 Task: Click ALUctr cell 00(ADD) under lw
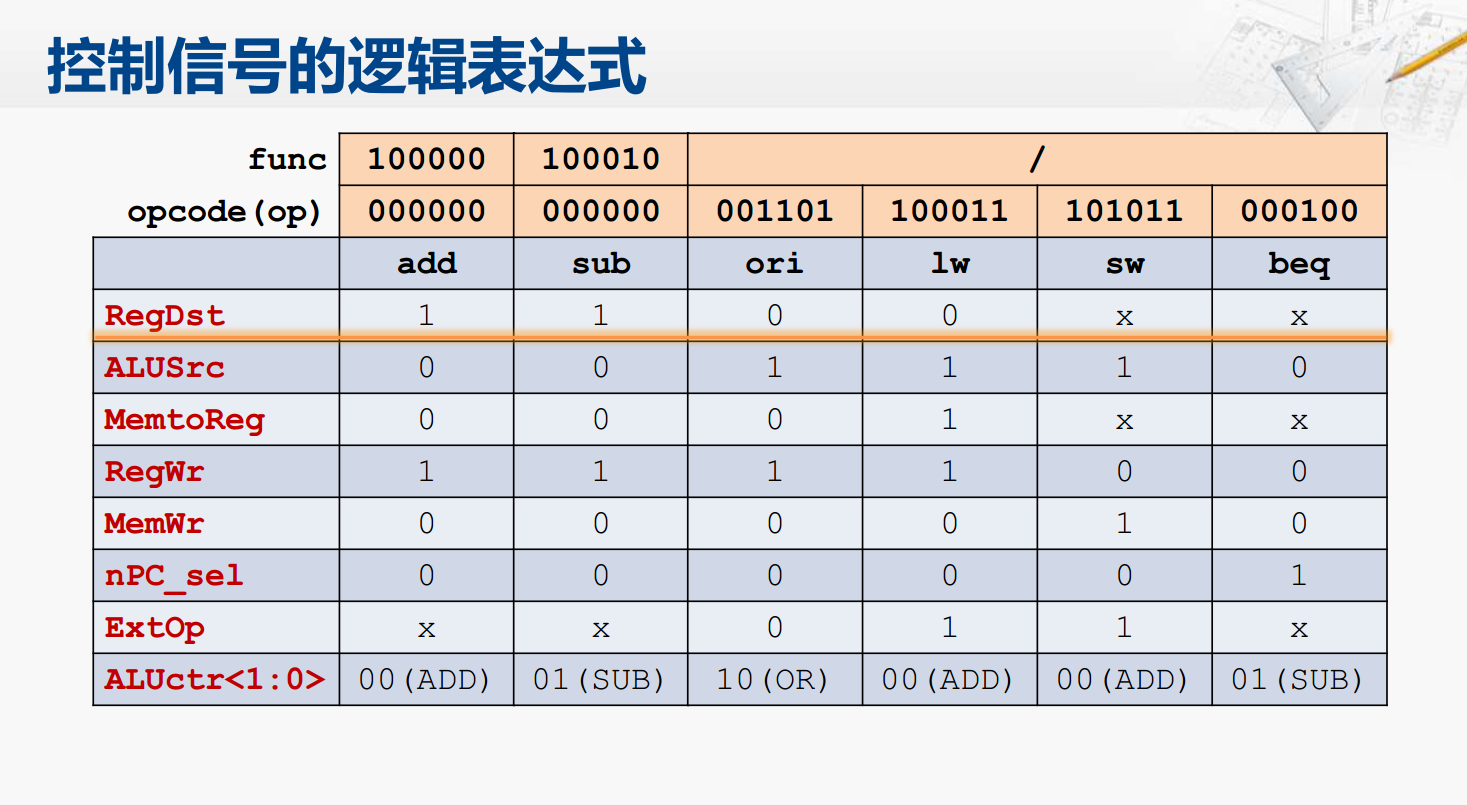tap(950, 680)
